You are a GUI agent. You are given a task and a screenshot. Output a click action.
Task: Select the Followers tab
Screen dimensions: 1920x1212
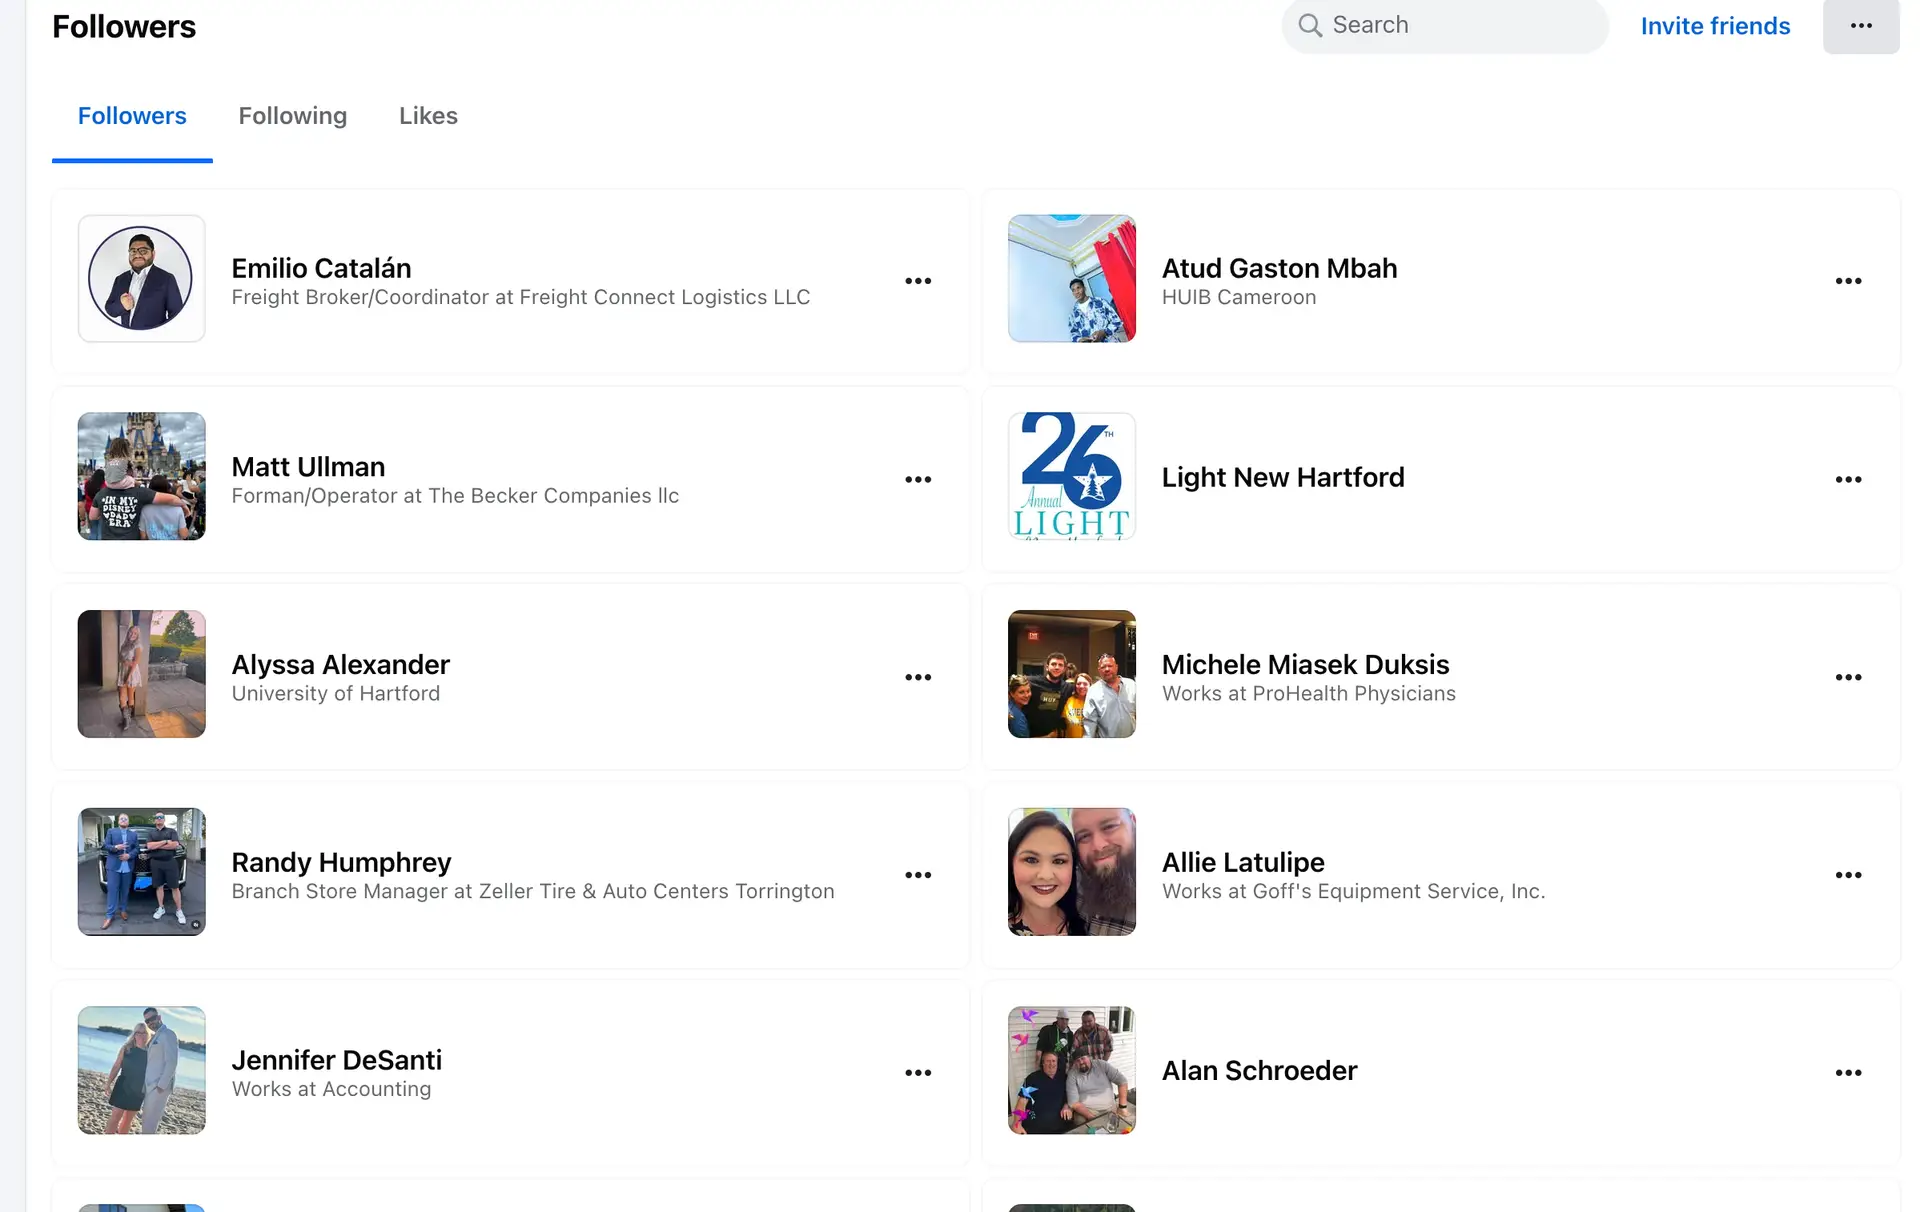click(x=132, y=116)
